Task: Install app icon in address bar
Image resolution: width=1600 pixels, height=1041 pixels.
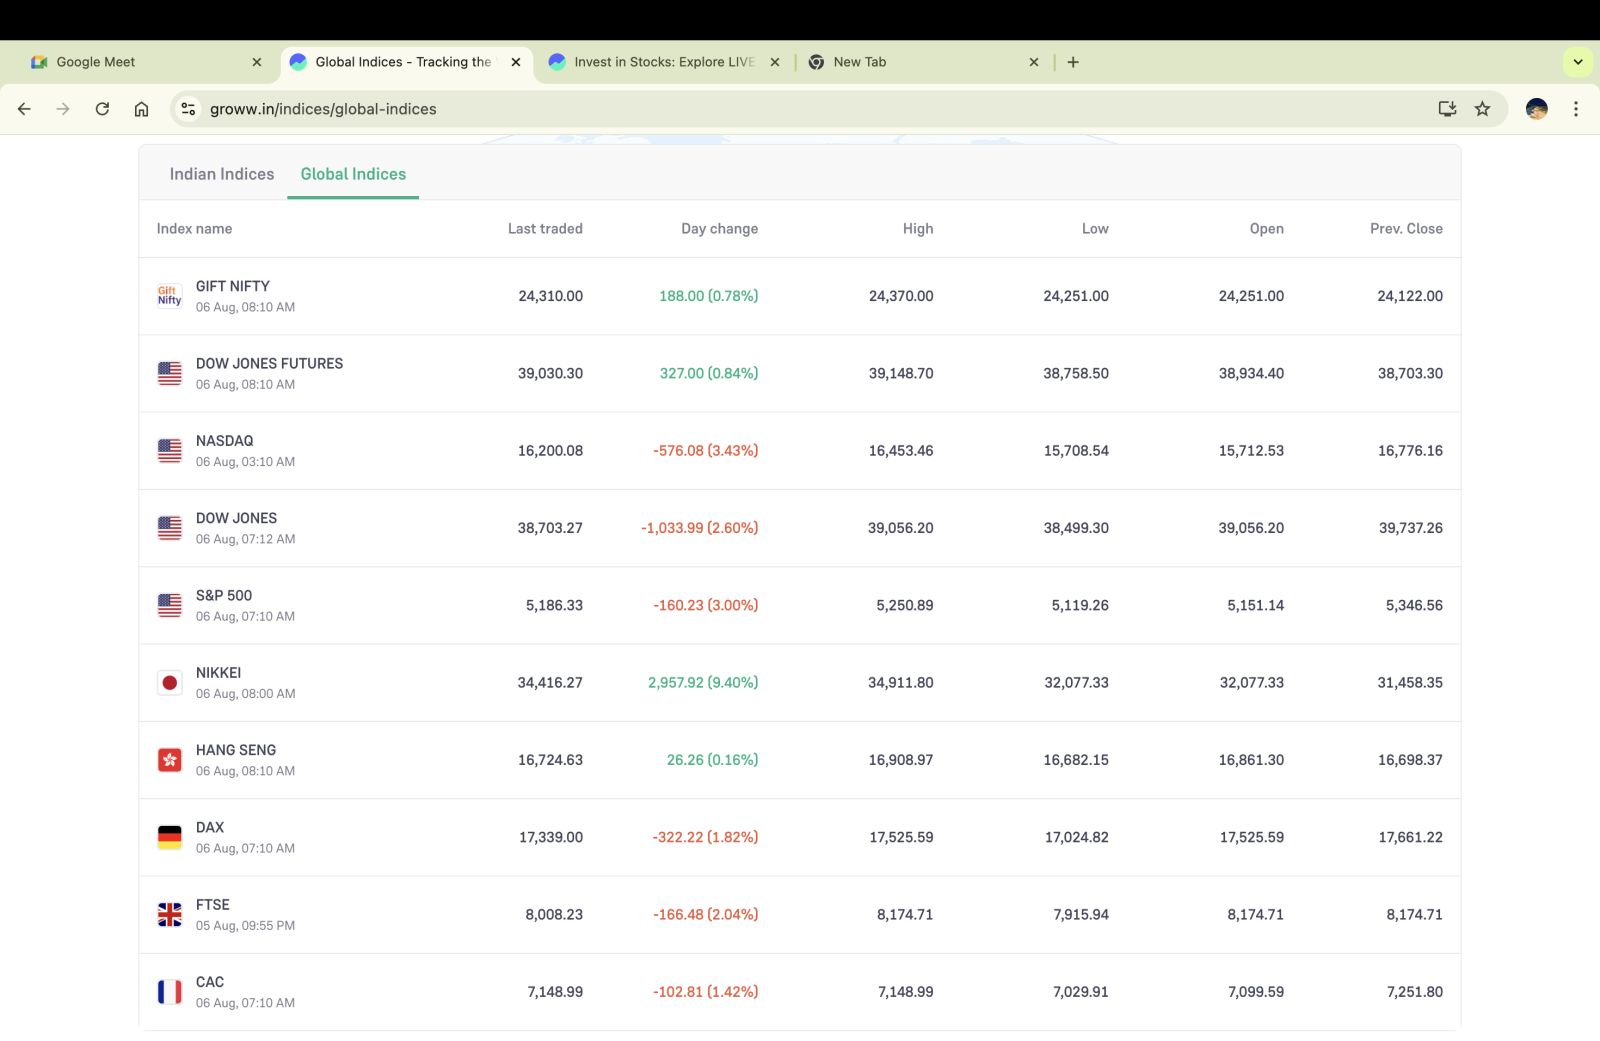Action: (x=1447, y=109)
